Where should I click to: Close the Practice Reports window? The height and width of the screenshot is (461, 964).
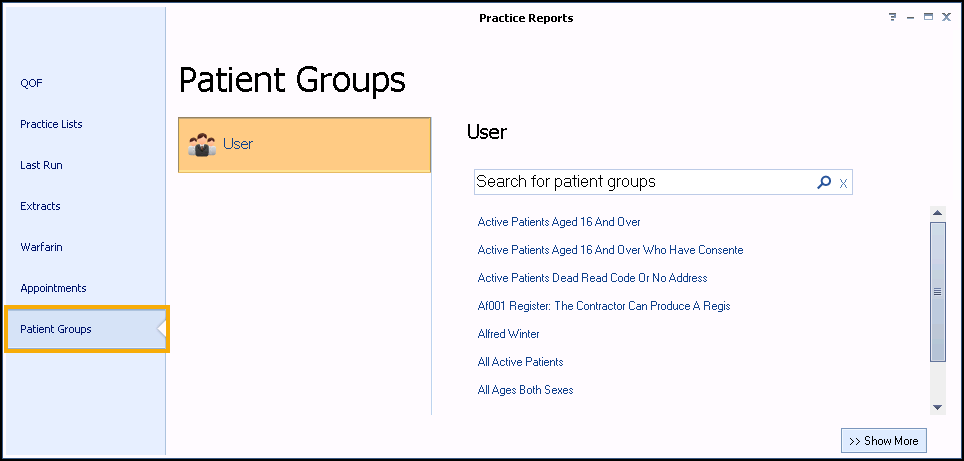pos(946,18)
